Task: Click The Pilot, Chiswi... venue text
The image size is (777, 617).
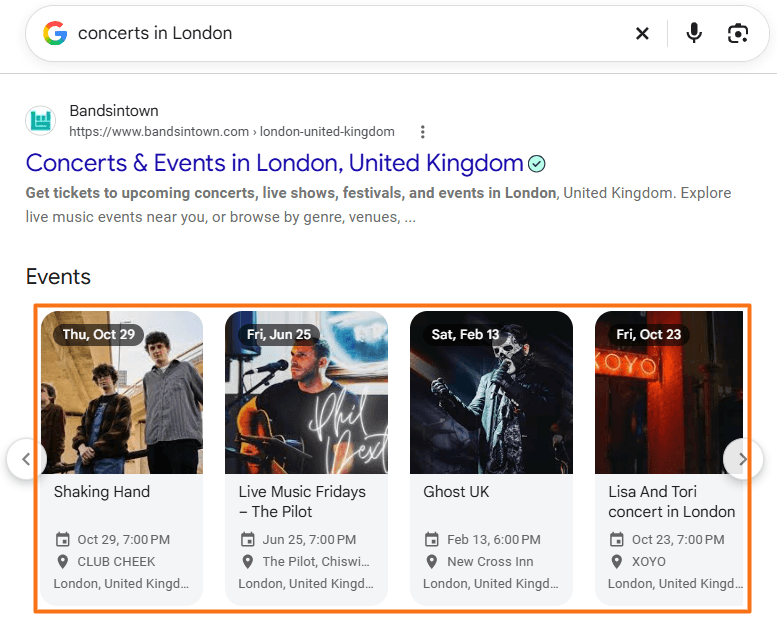Action: click(316, 561)
